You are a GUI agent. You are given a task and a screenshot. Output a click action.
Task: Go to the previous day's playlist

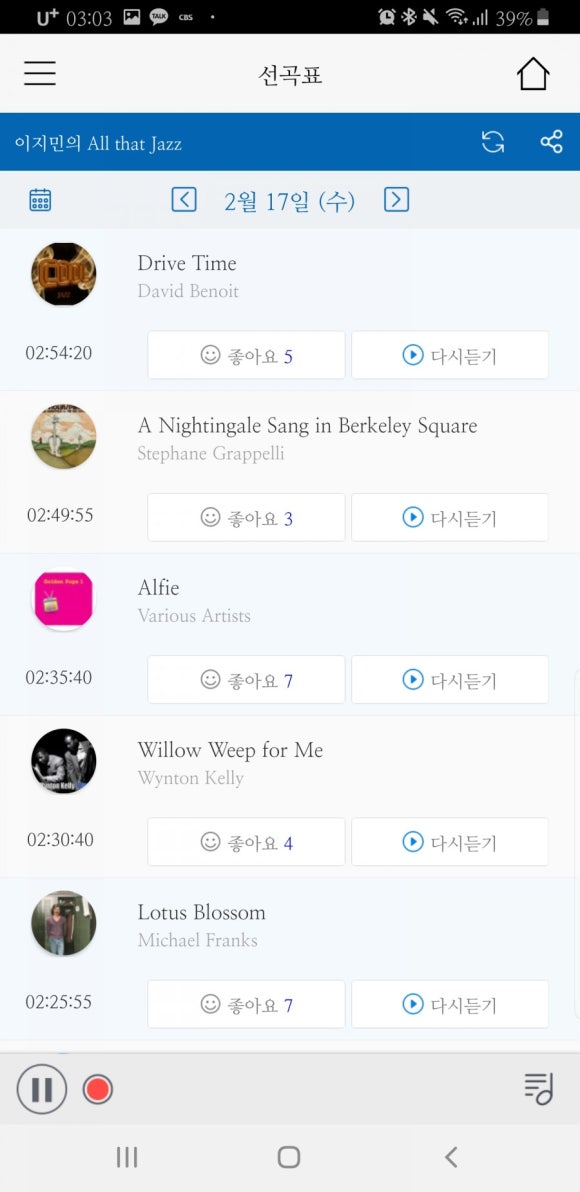(184, 200)
